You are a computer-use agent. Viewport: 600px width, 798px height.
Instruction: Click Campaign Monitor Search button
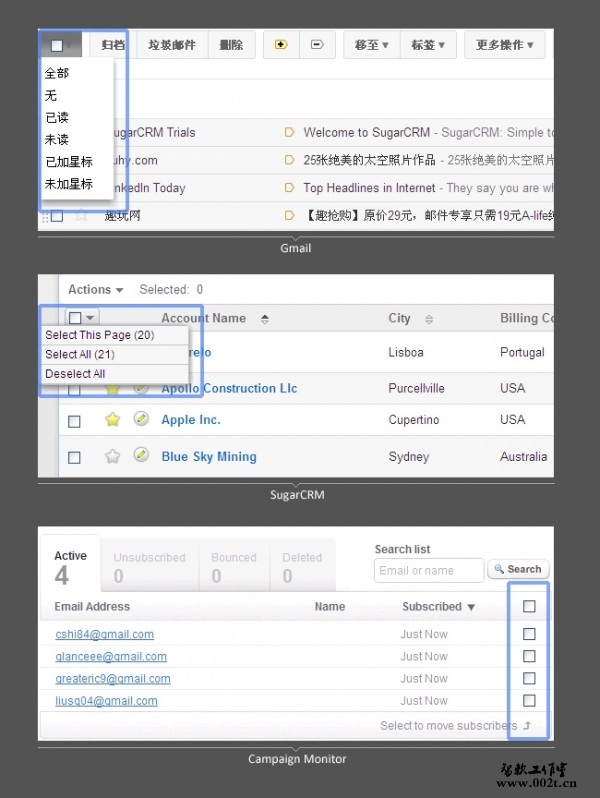coord(518,569)
